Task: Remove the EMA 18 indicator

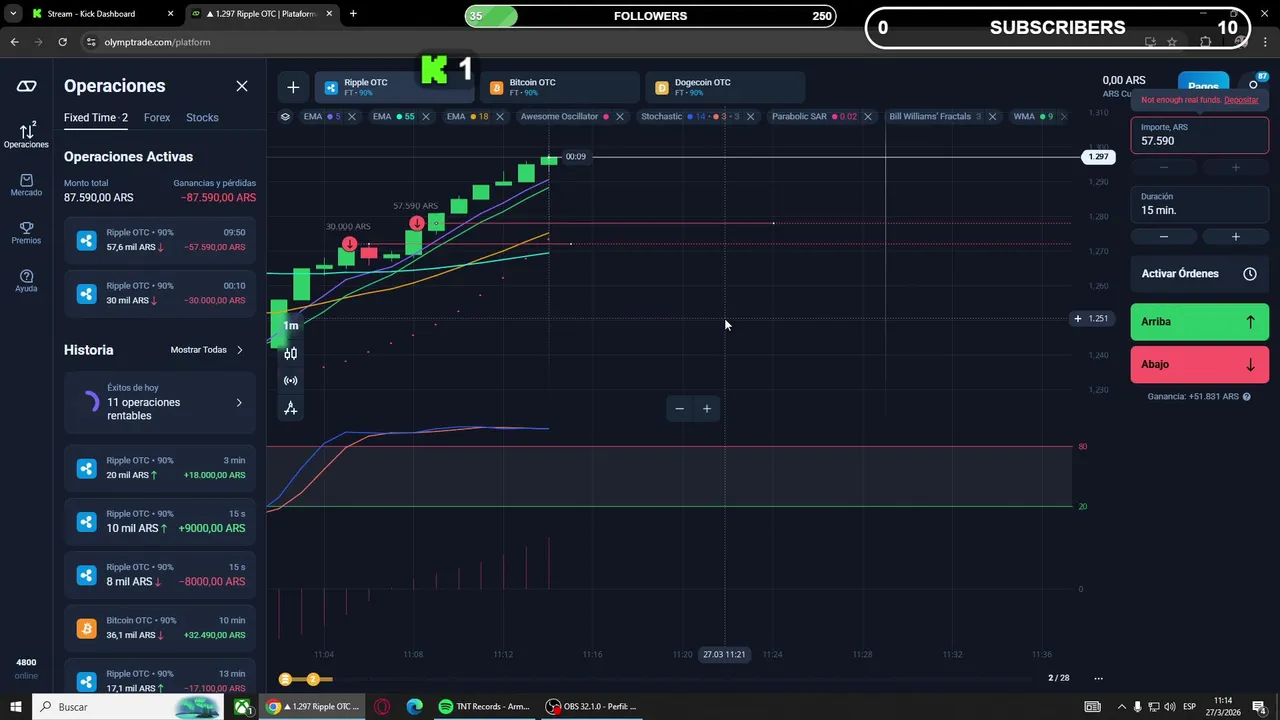Action: 500,116
